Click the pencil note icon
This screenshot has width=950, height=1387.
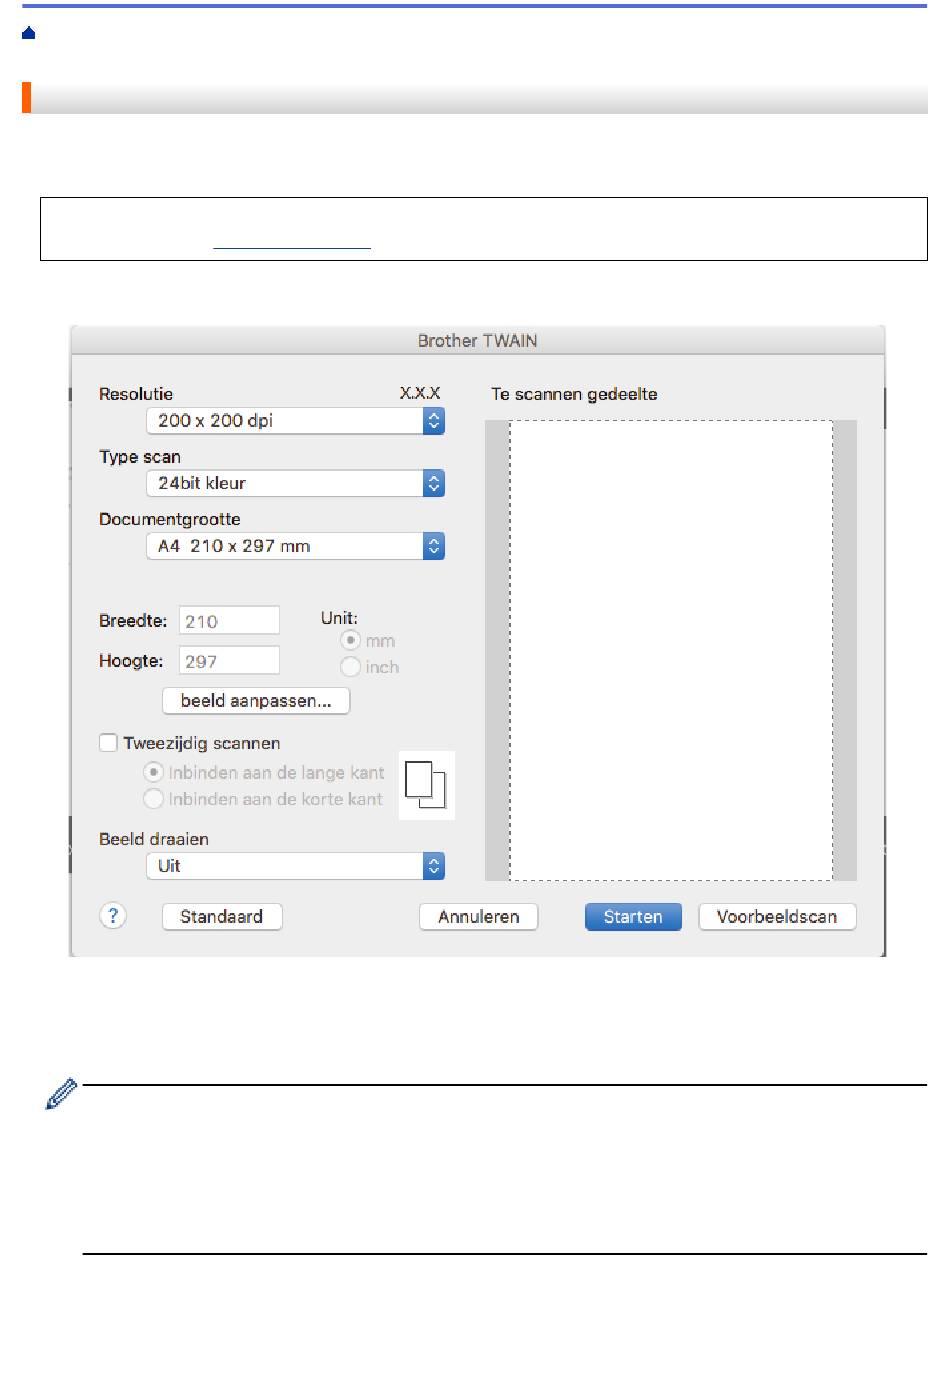[61, 1094]
